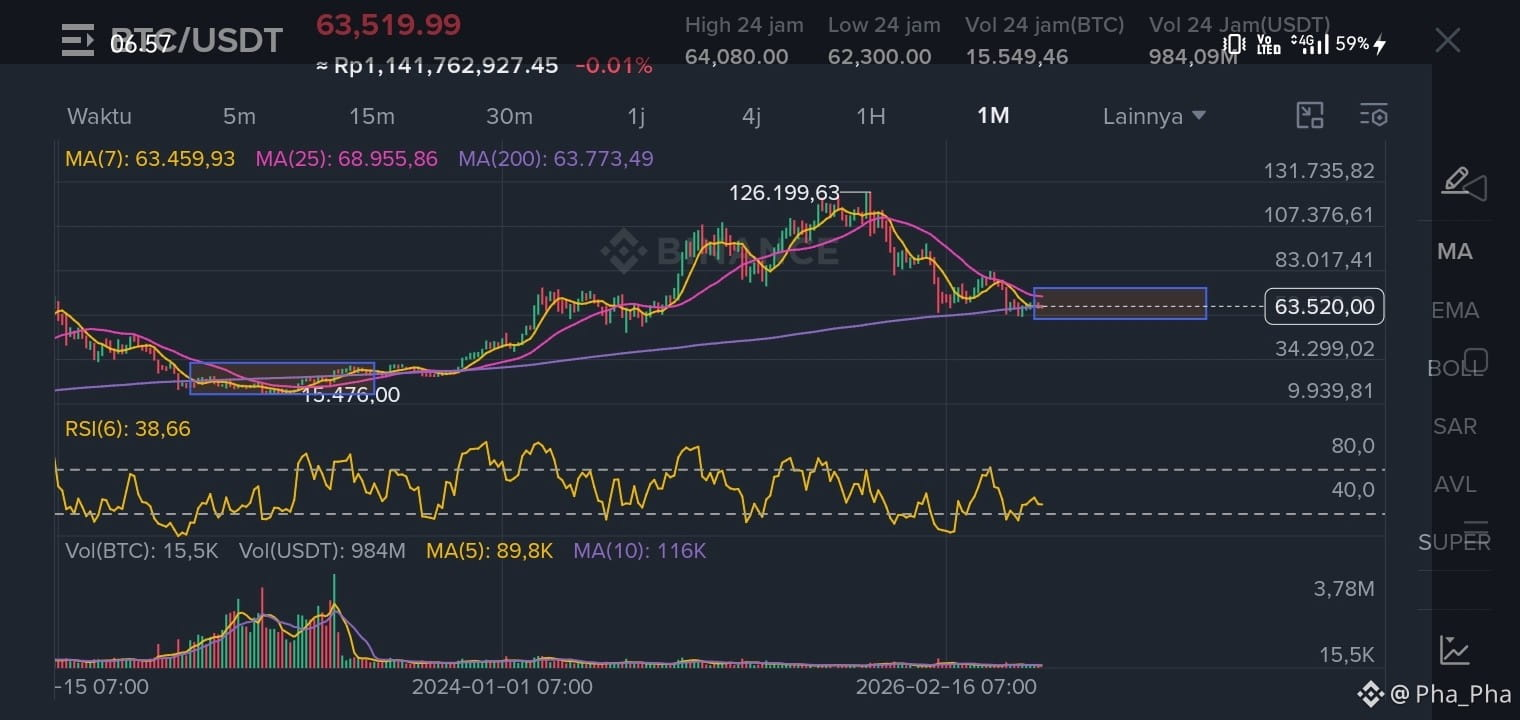Tap the last price 63,519.99
Viewport: 1520px width, 720px height.
[389, 24]
